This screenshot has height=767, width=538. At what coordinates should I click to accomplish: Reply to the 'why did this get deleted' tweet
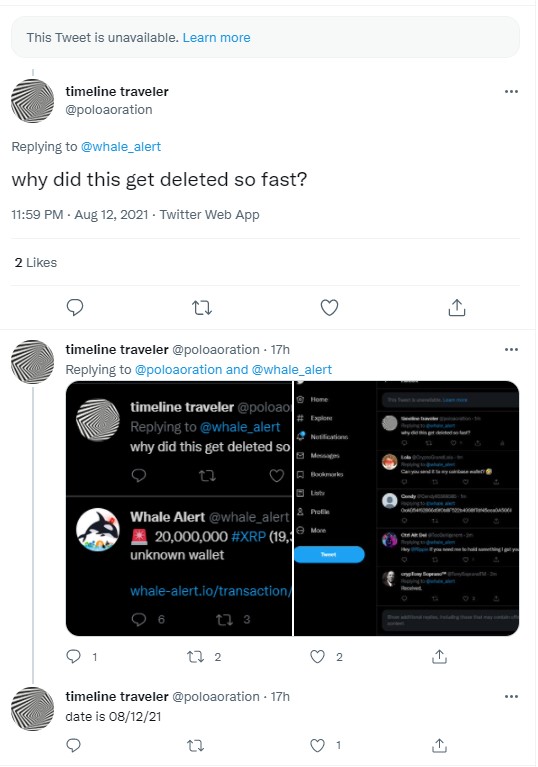pyautogui.click(x=75, y=308)
